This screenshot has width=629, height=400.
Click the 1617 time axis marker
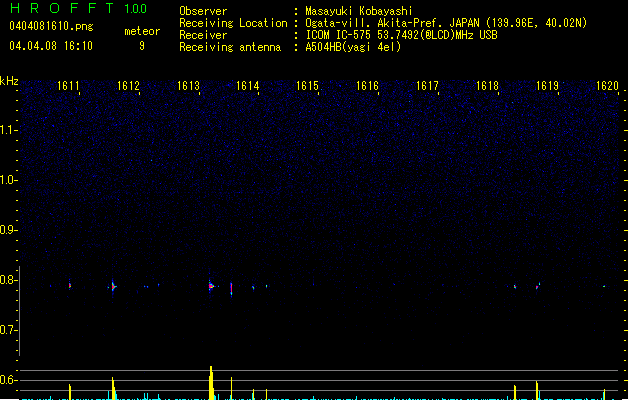click(427, 86)
